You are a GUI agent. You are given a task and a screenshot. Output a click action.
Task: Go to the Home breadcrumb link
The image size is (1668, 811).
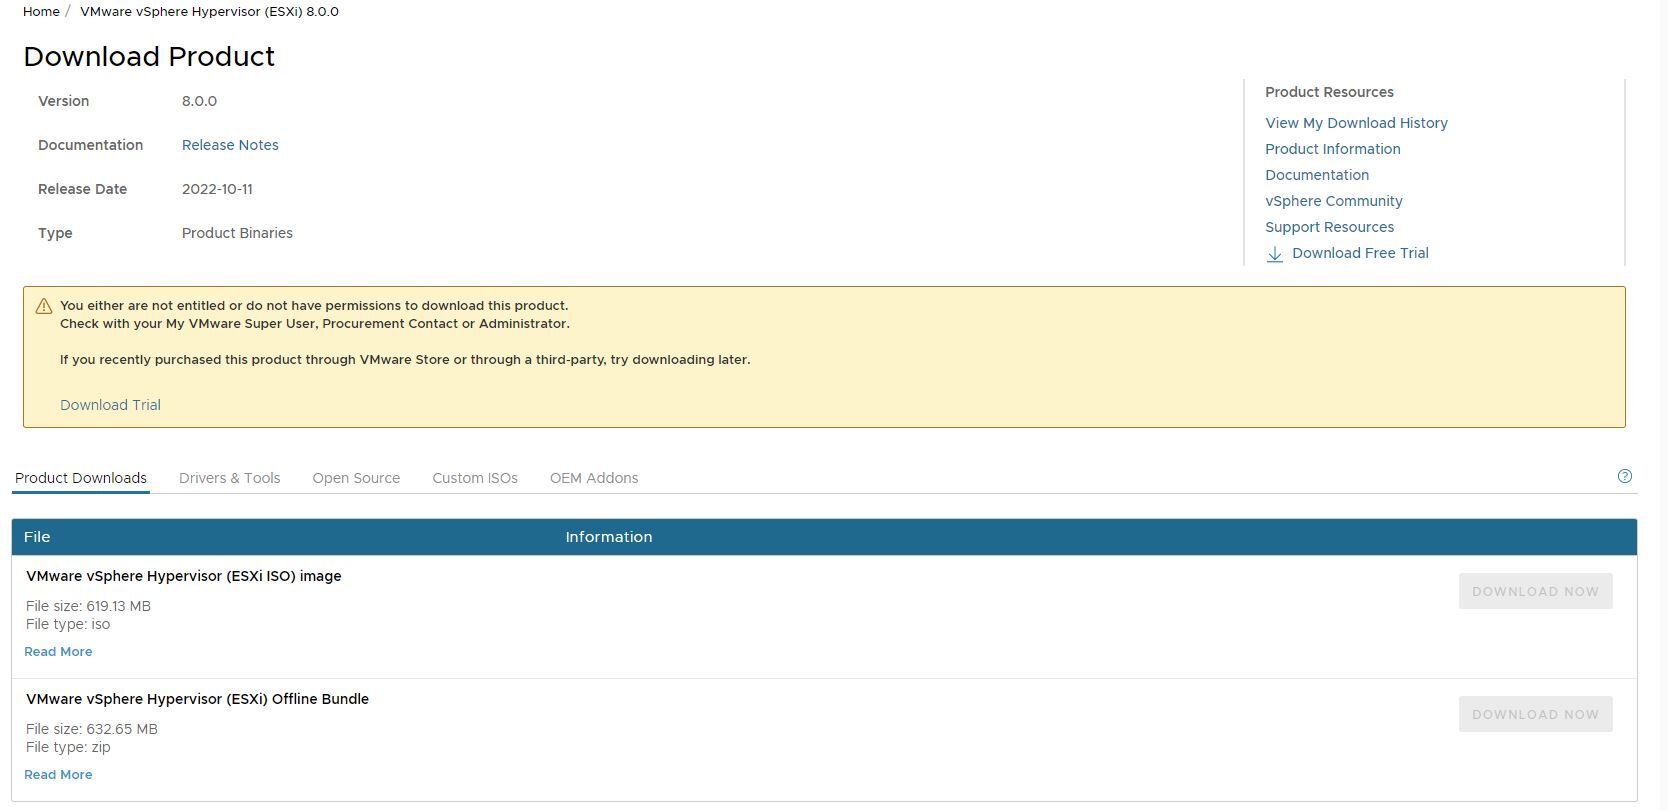coord(41,12)
